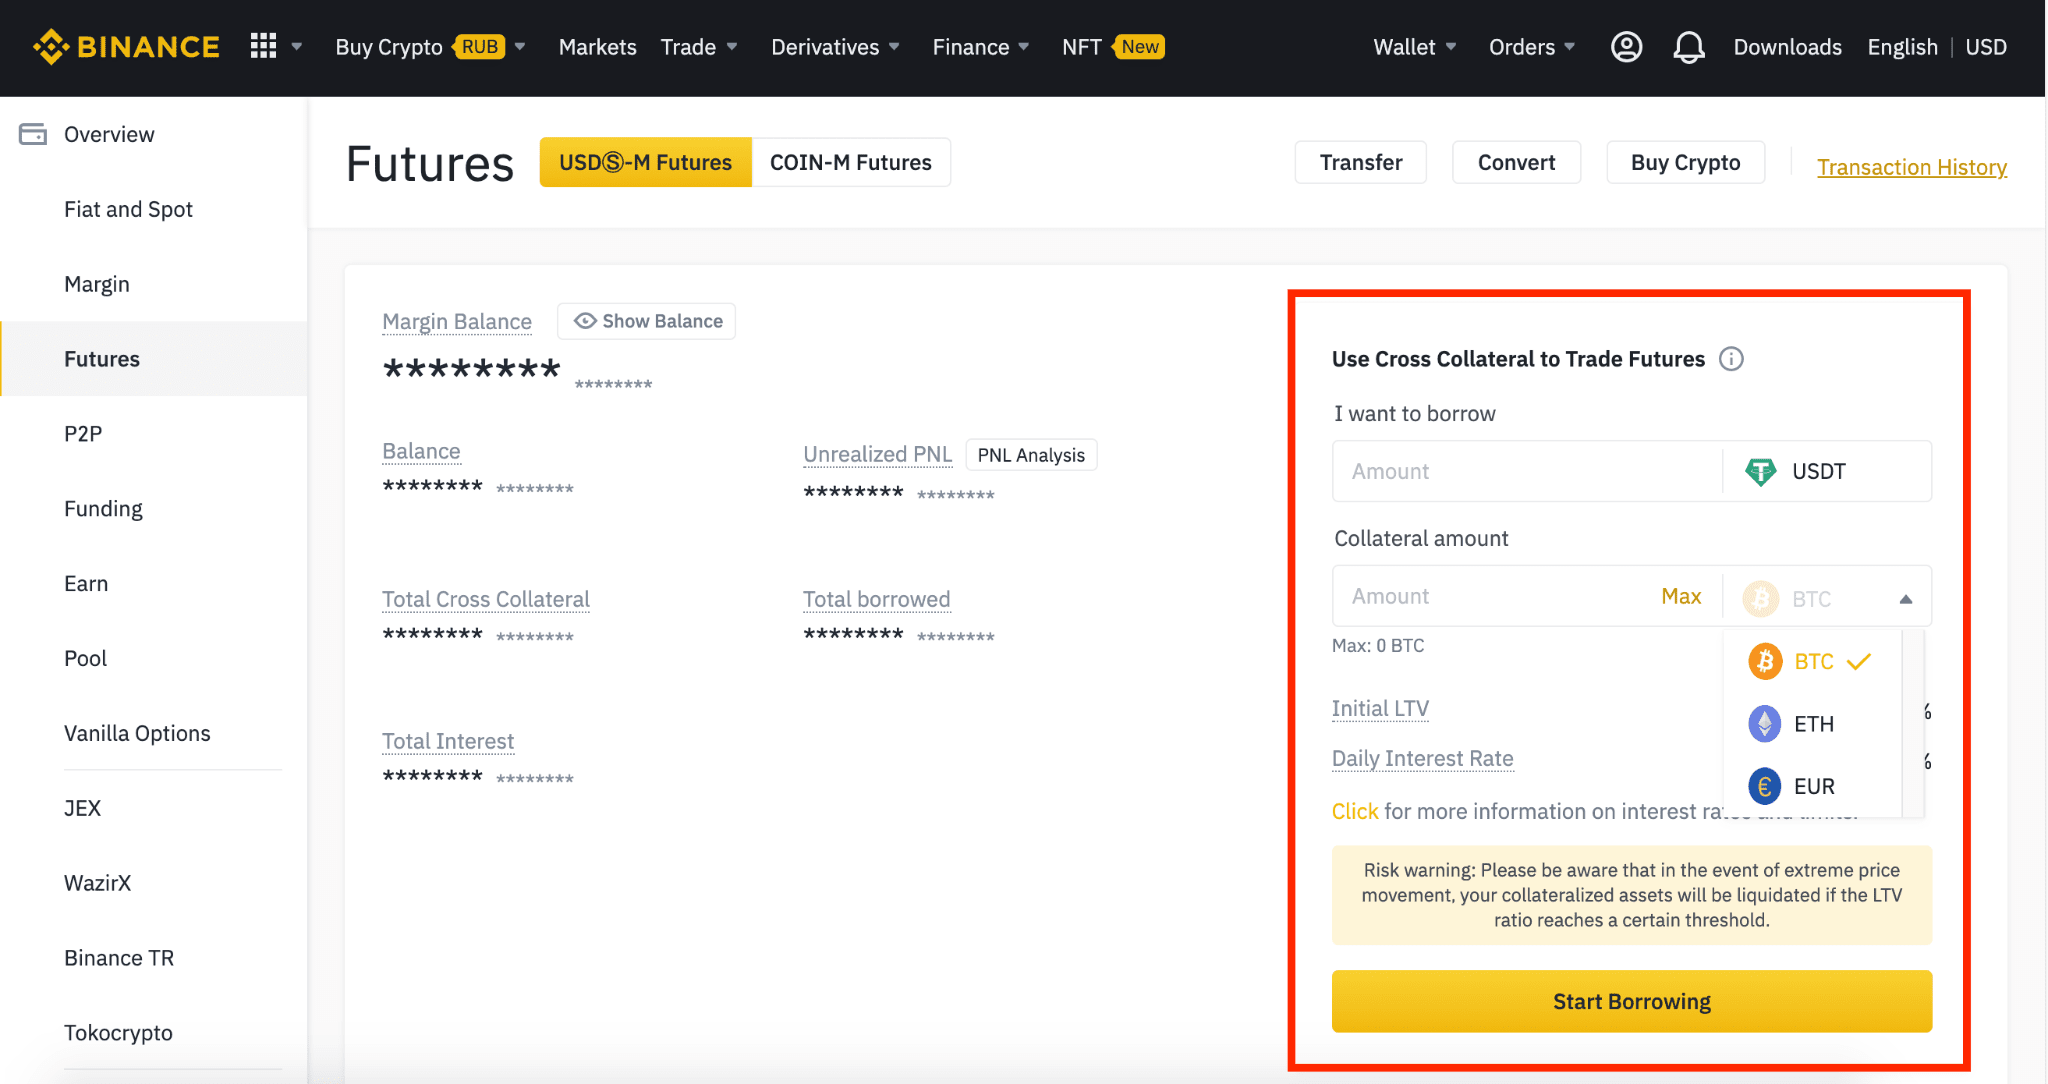The image size is (2048, 1084).
Task: Open Downloads in top bar
Action: pos(1787,47)
